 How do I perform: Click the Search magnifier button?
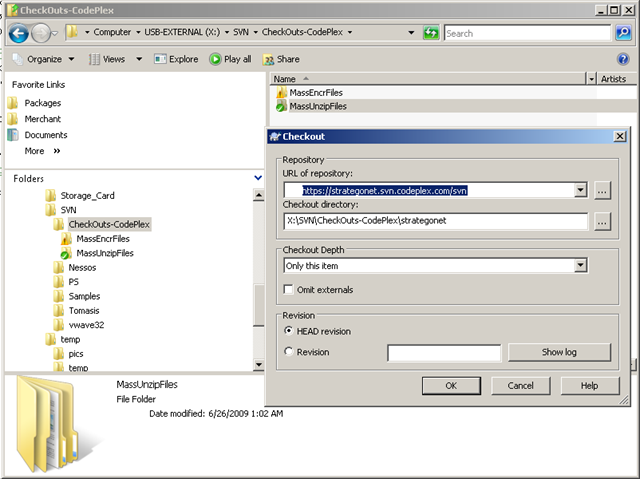pos(623,33)
